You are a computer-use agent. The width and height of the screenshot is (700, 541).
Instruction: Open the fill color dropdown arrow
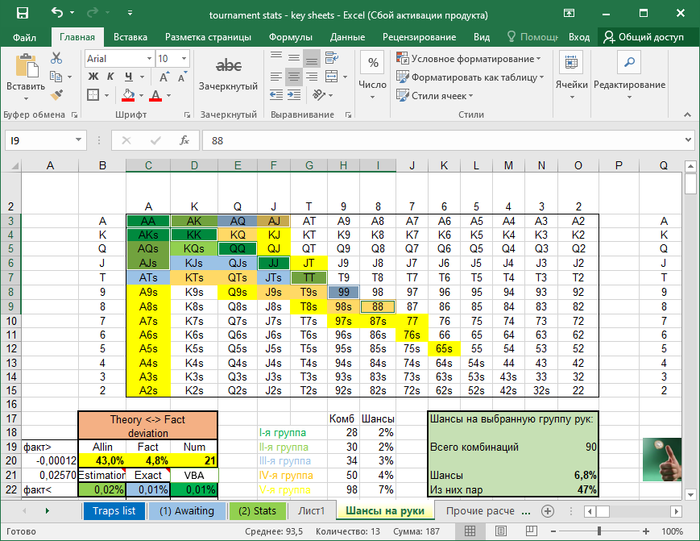(141, 95)
